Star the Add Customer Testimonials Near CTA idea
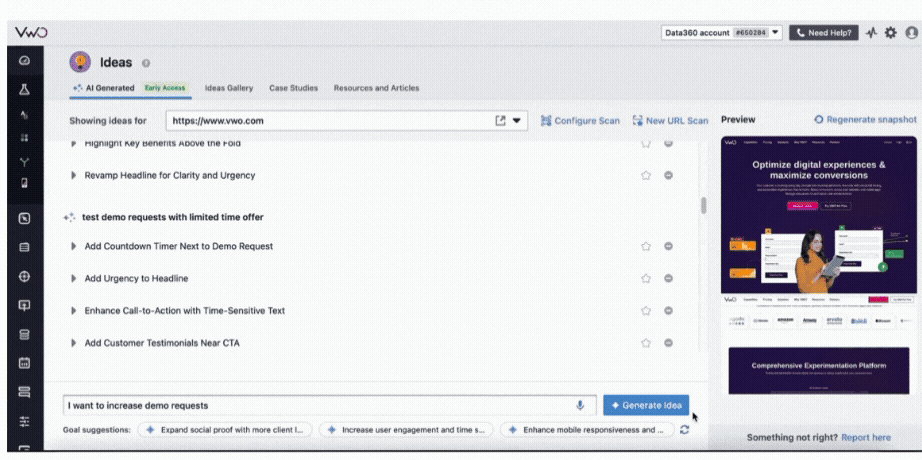Screen dimensions: 922x460 coord(646,343)
